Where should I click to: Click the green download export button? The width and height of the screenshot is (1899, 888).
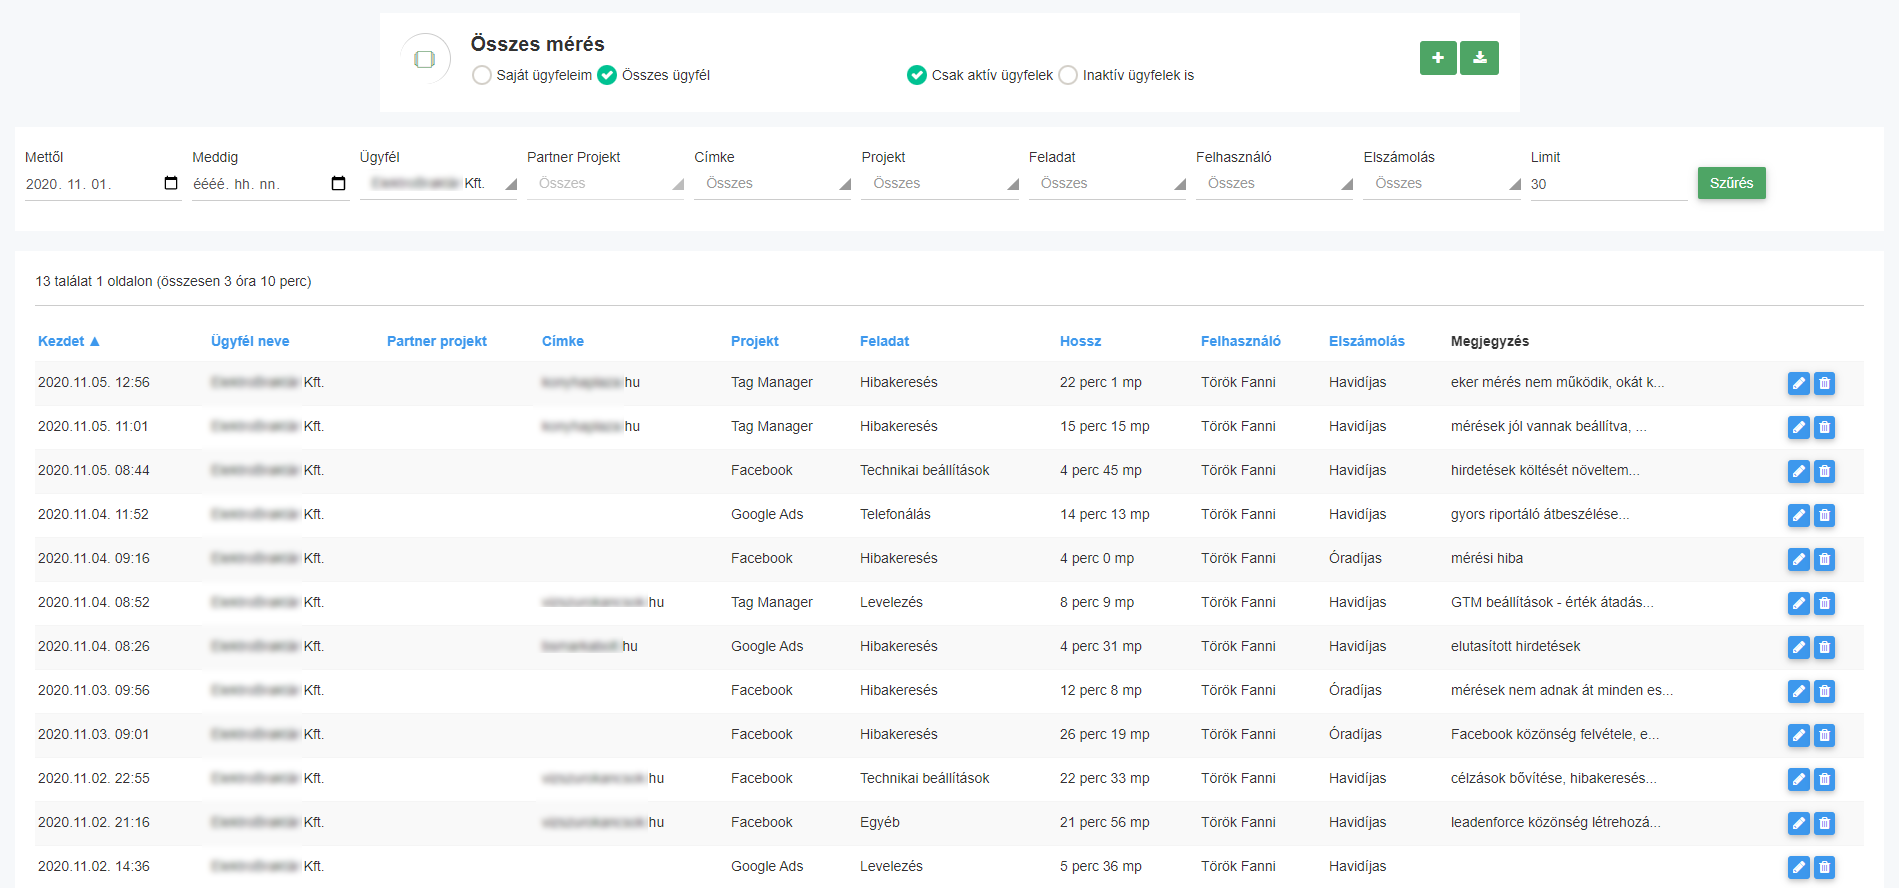click(1479, 58)
